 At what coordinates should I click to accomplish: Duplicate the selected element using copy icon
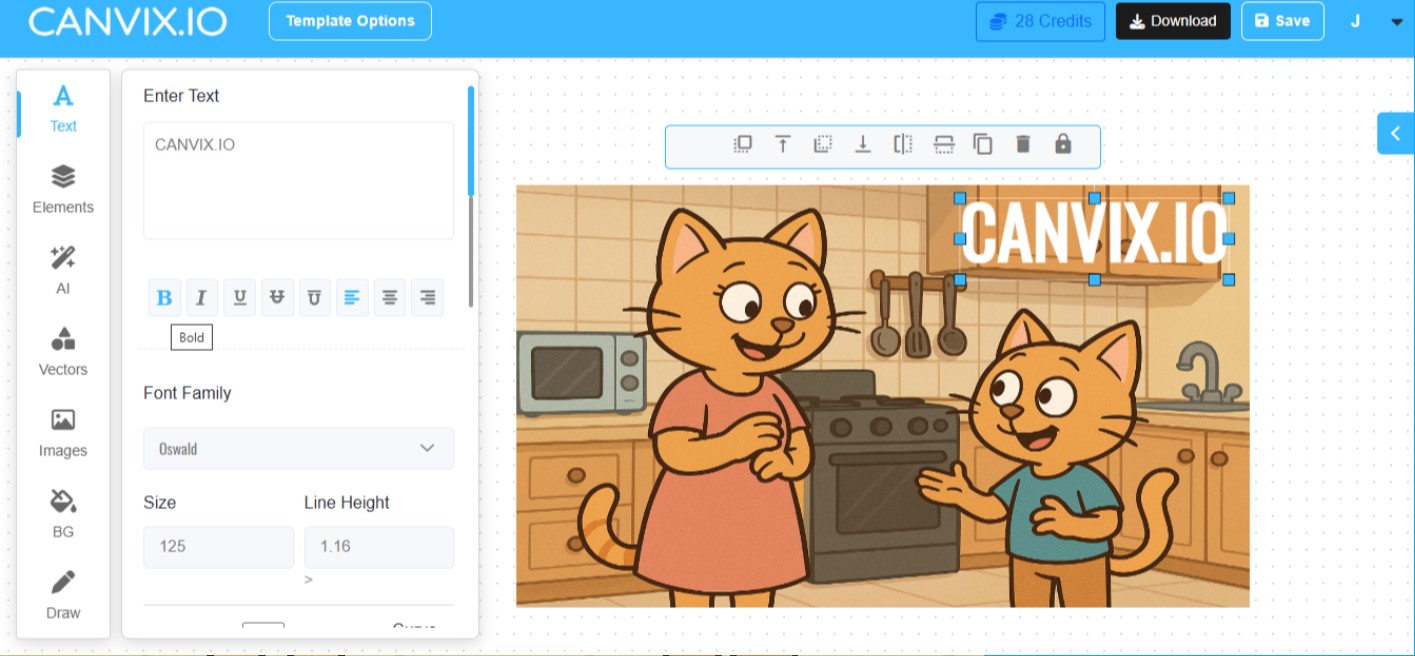point(983,144)
